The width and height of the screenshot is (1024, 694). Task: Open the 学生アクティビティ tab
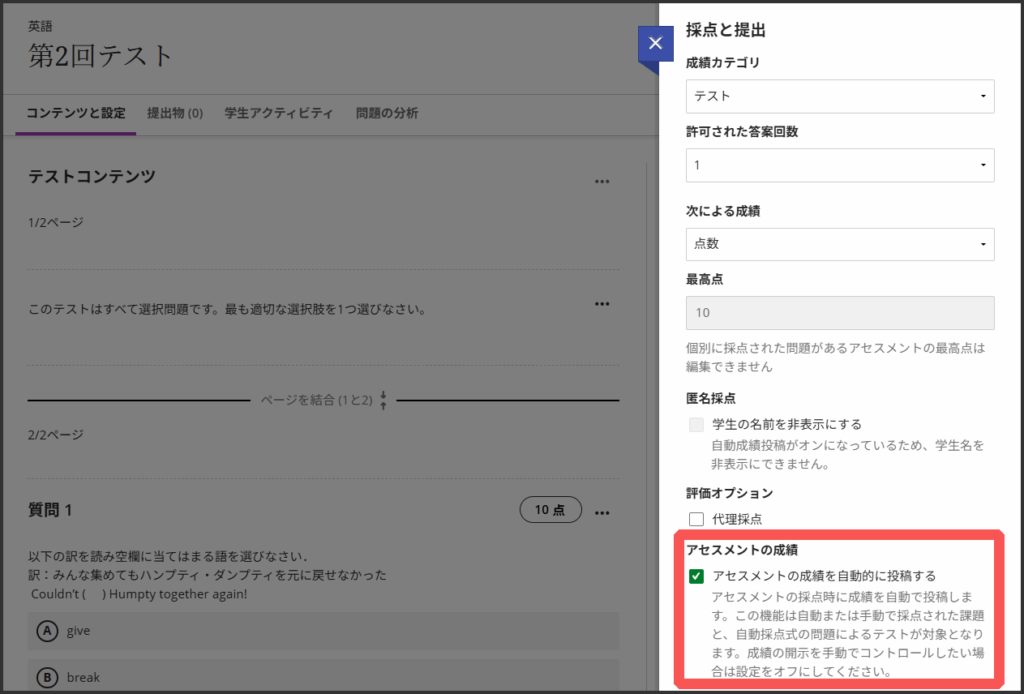coord(279,113)
